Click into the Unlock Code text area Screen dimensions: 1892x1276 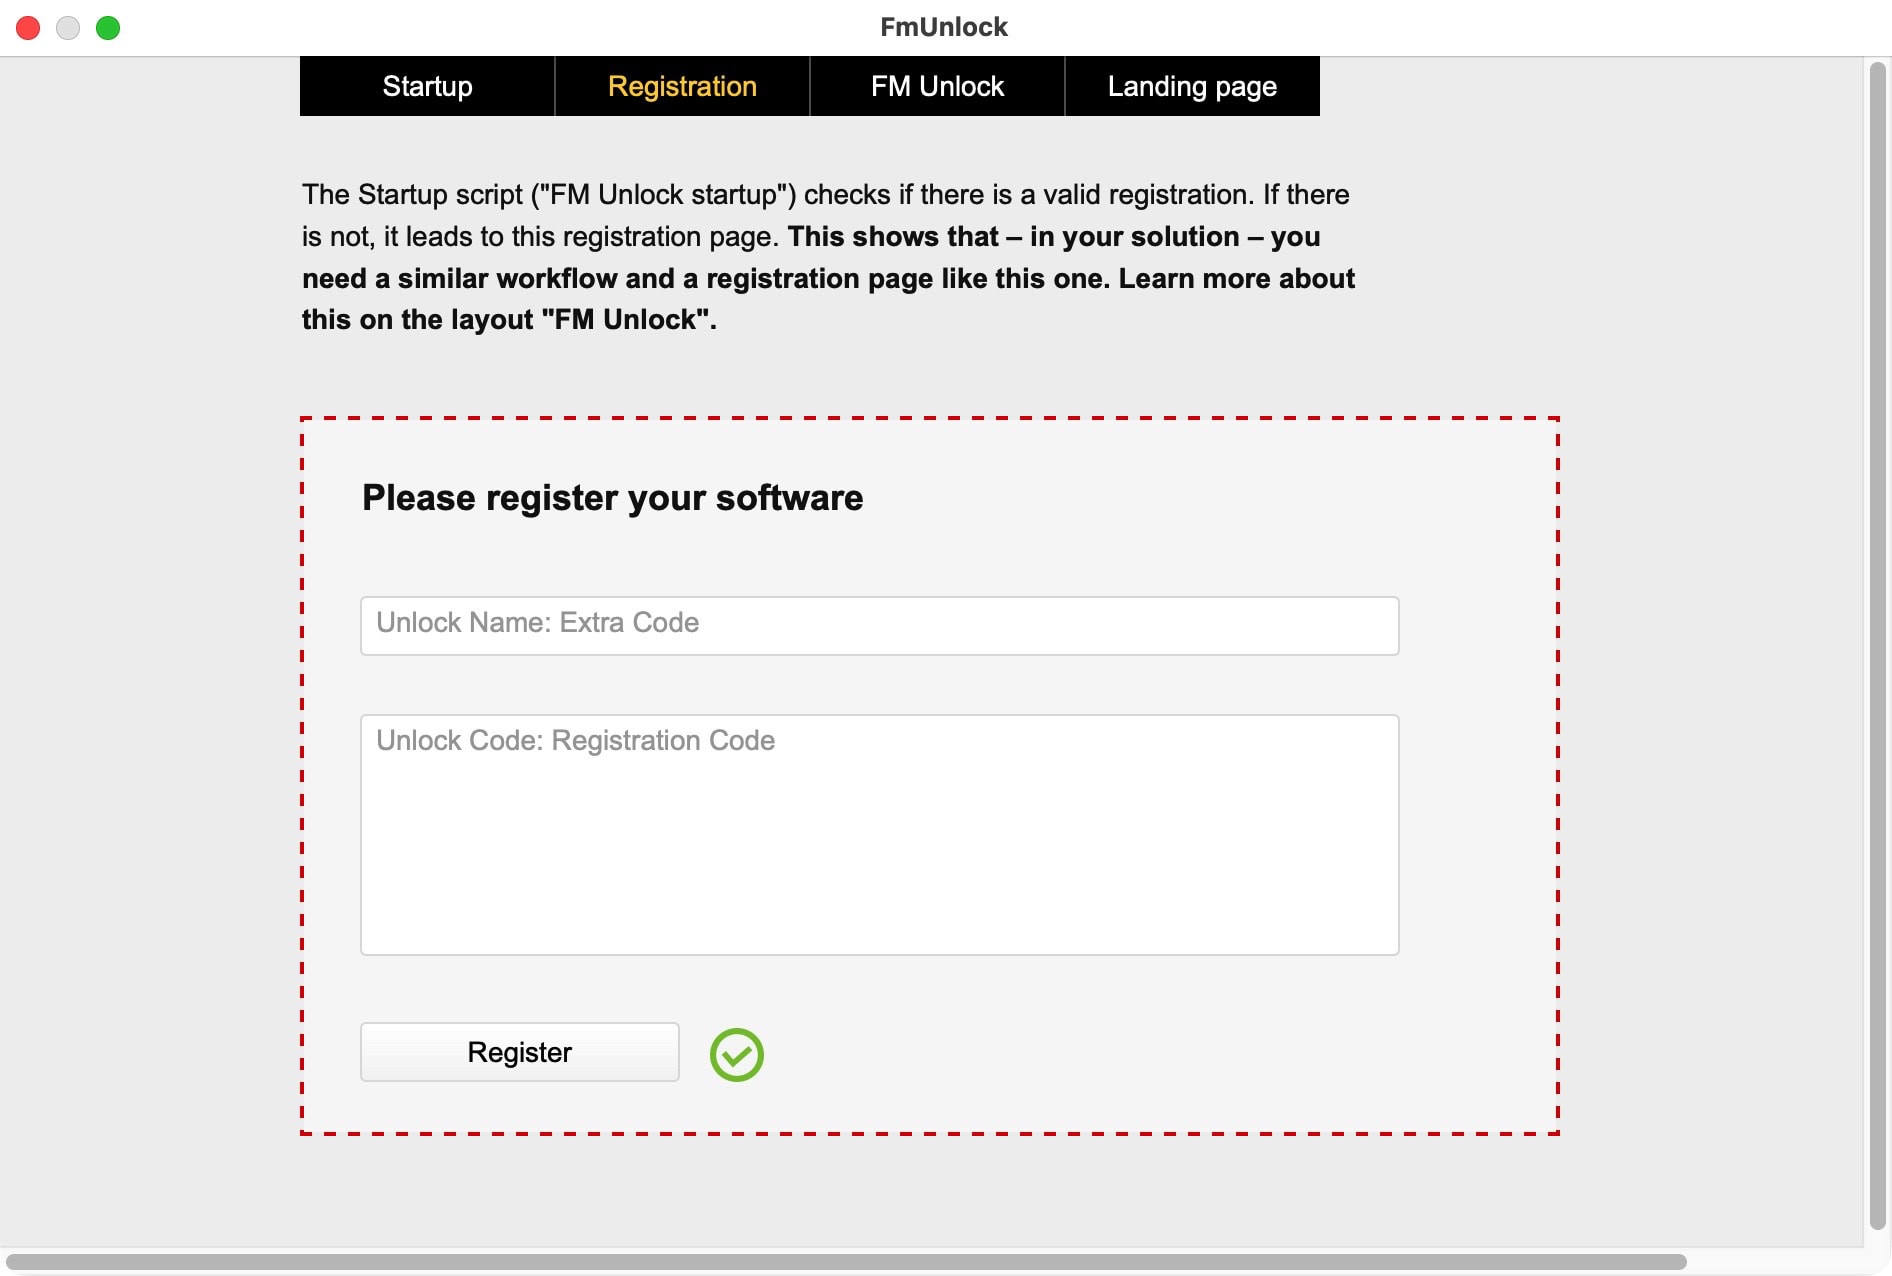click(x=879, y=834)
